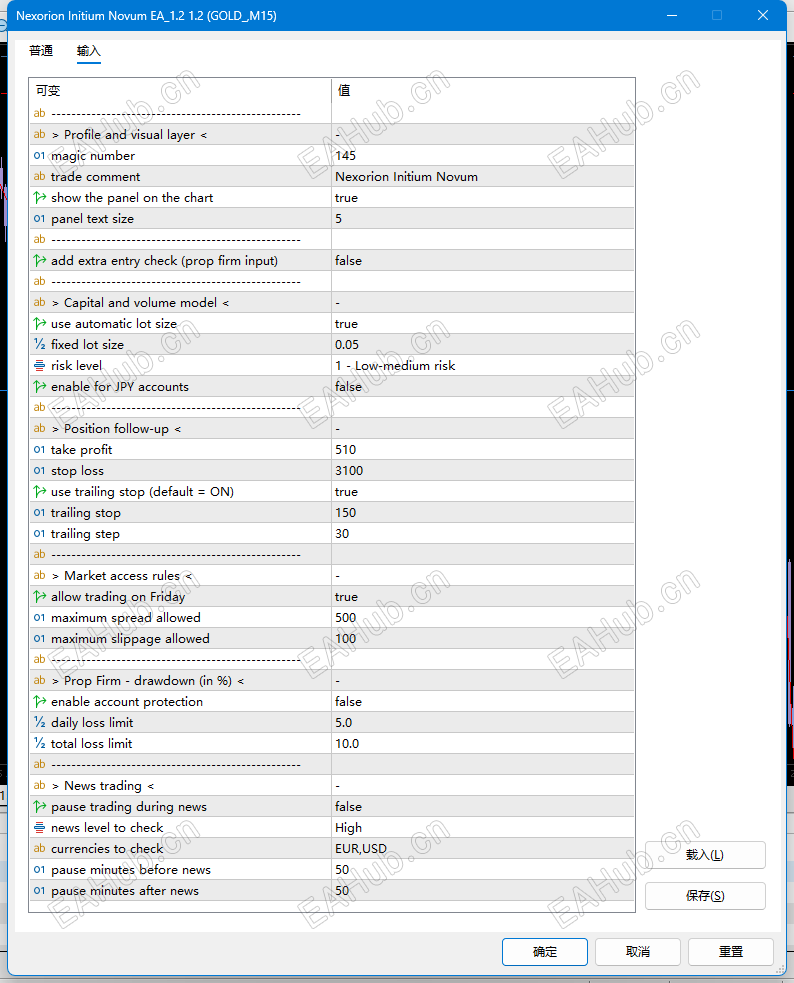Click the fraction icon beside daily loss limit
This screenshot has width=794, height=983.
(39, 723)
